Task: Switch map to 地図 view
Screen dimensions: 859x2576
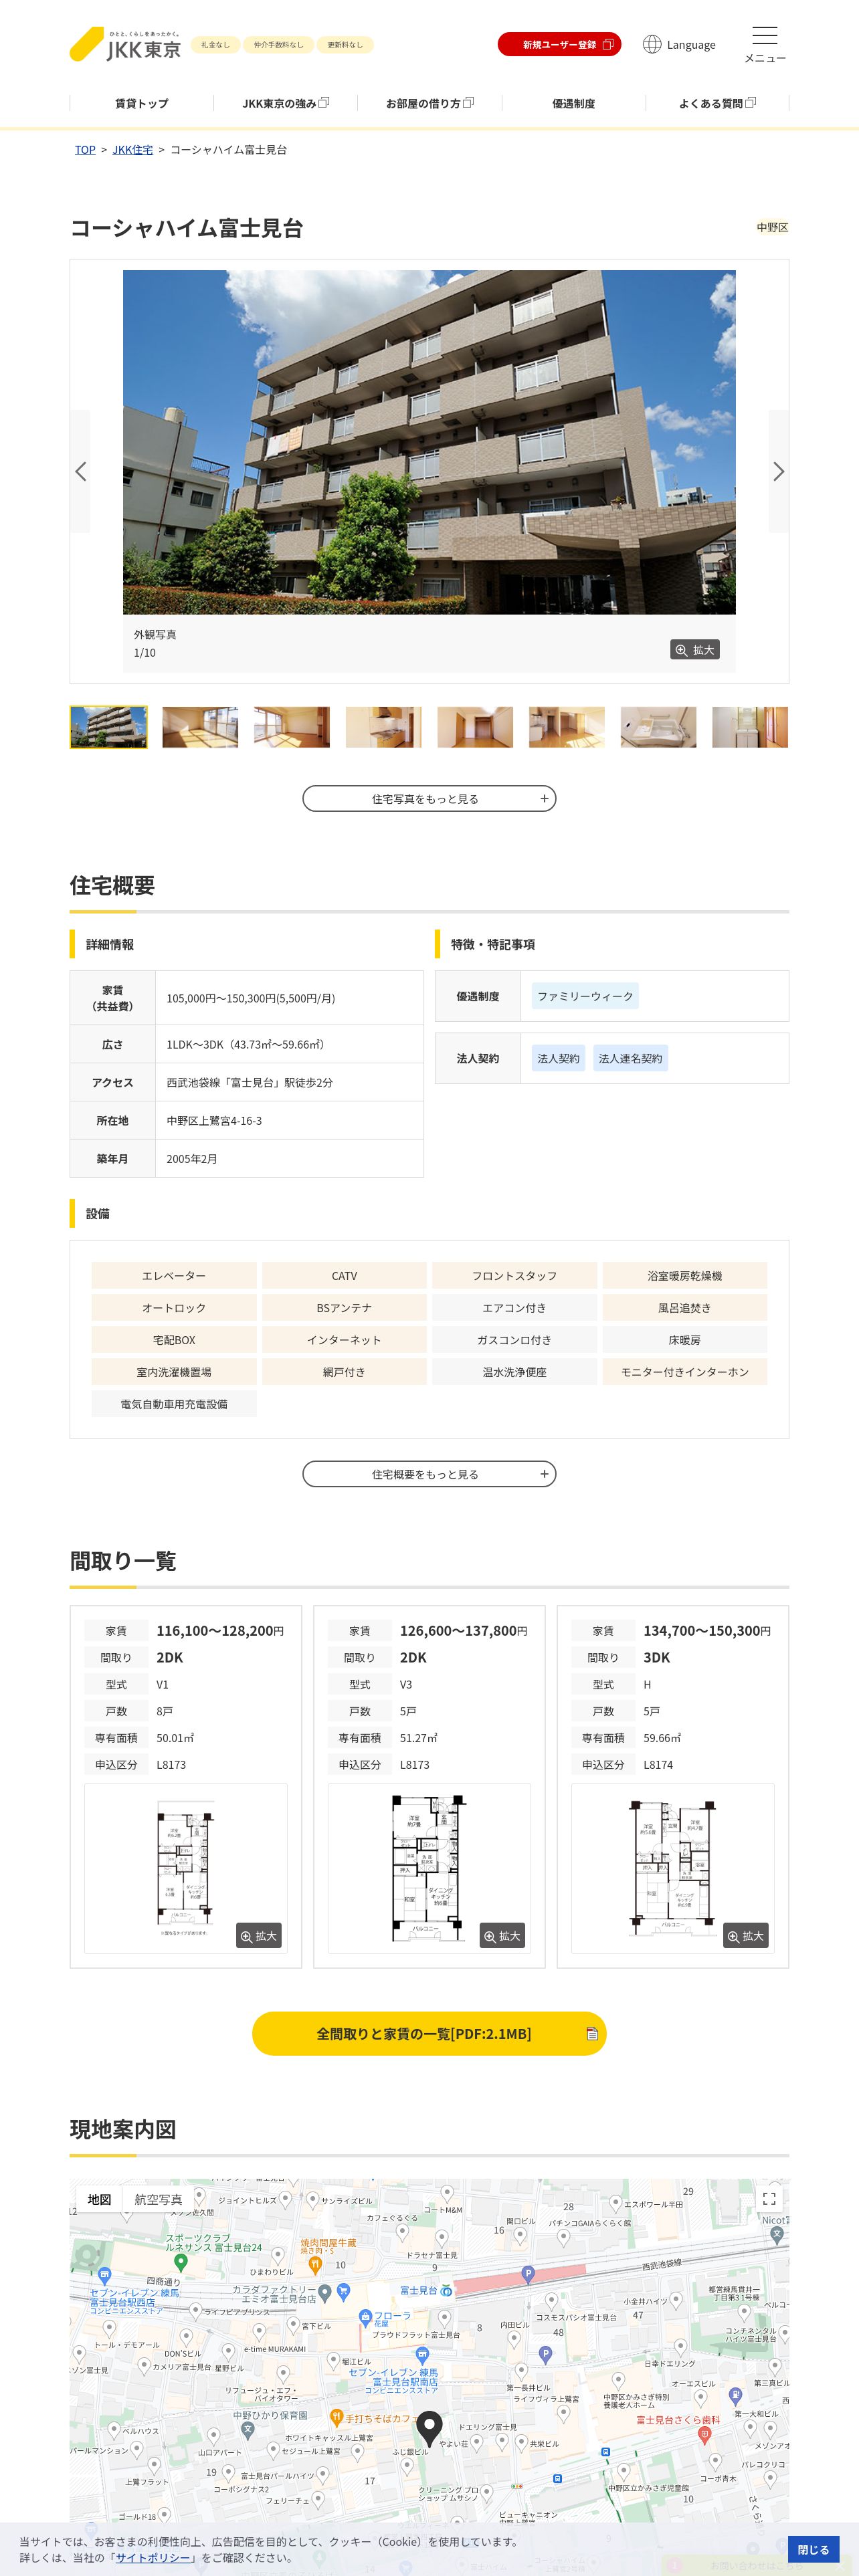Action: [99, 2199]
